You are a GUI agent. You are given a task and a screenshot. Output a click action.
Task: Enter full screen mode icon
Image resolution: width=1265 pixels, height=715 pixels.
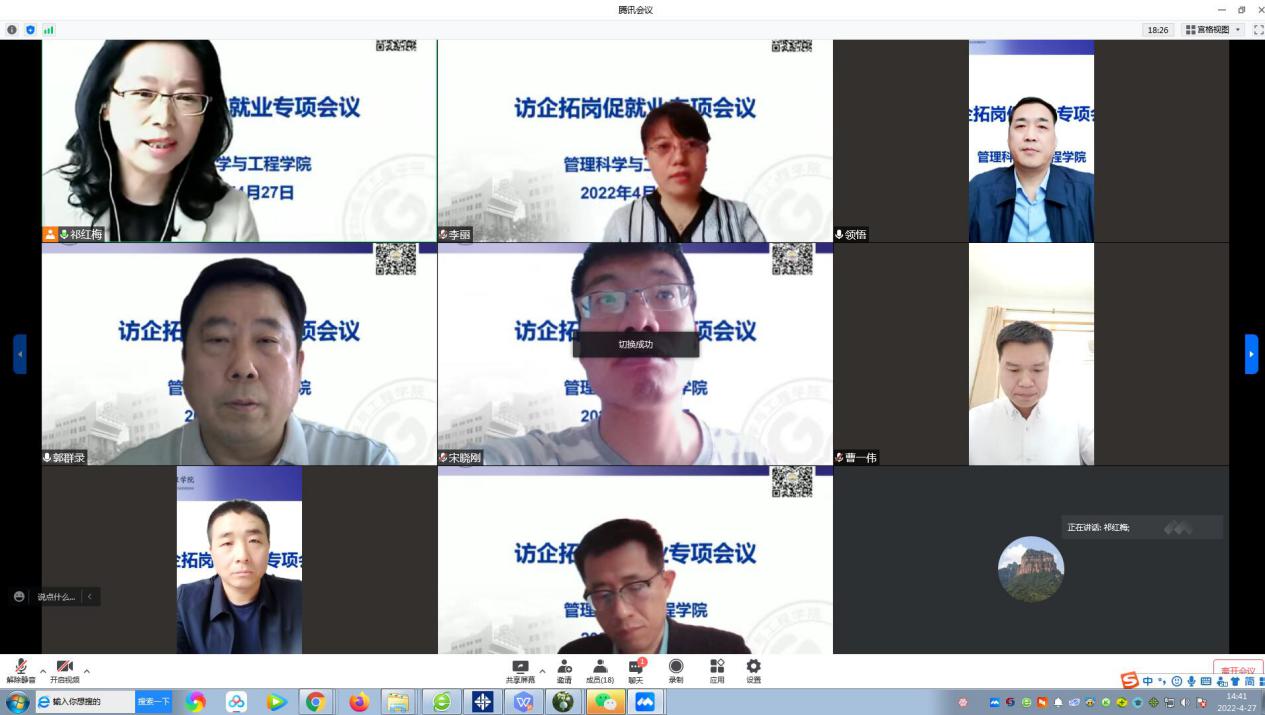pyautogui.click(x=1259, y=30)
